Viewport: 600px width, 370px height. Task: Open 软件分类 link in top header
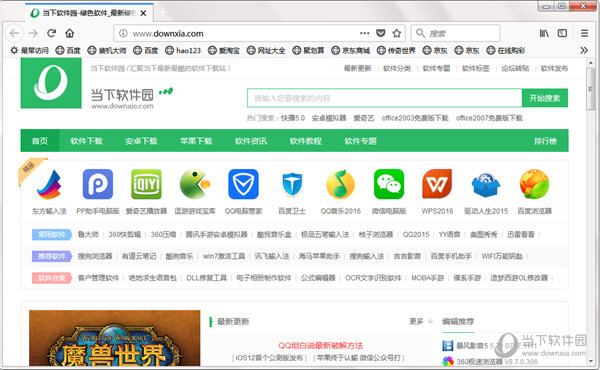[x=397, y=68]
